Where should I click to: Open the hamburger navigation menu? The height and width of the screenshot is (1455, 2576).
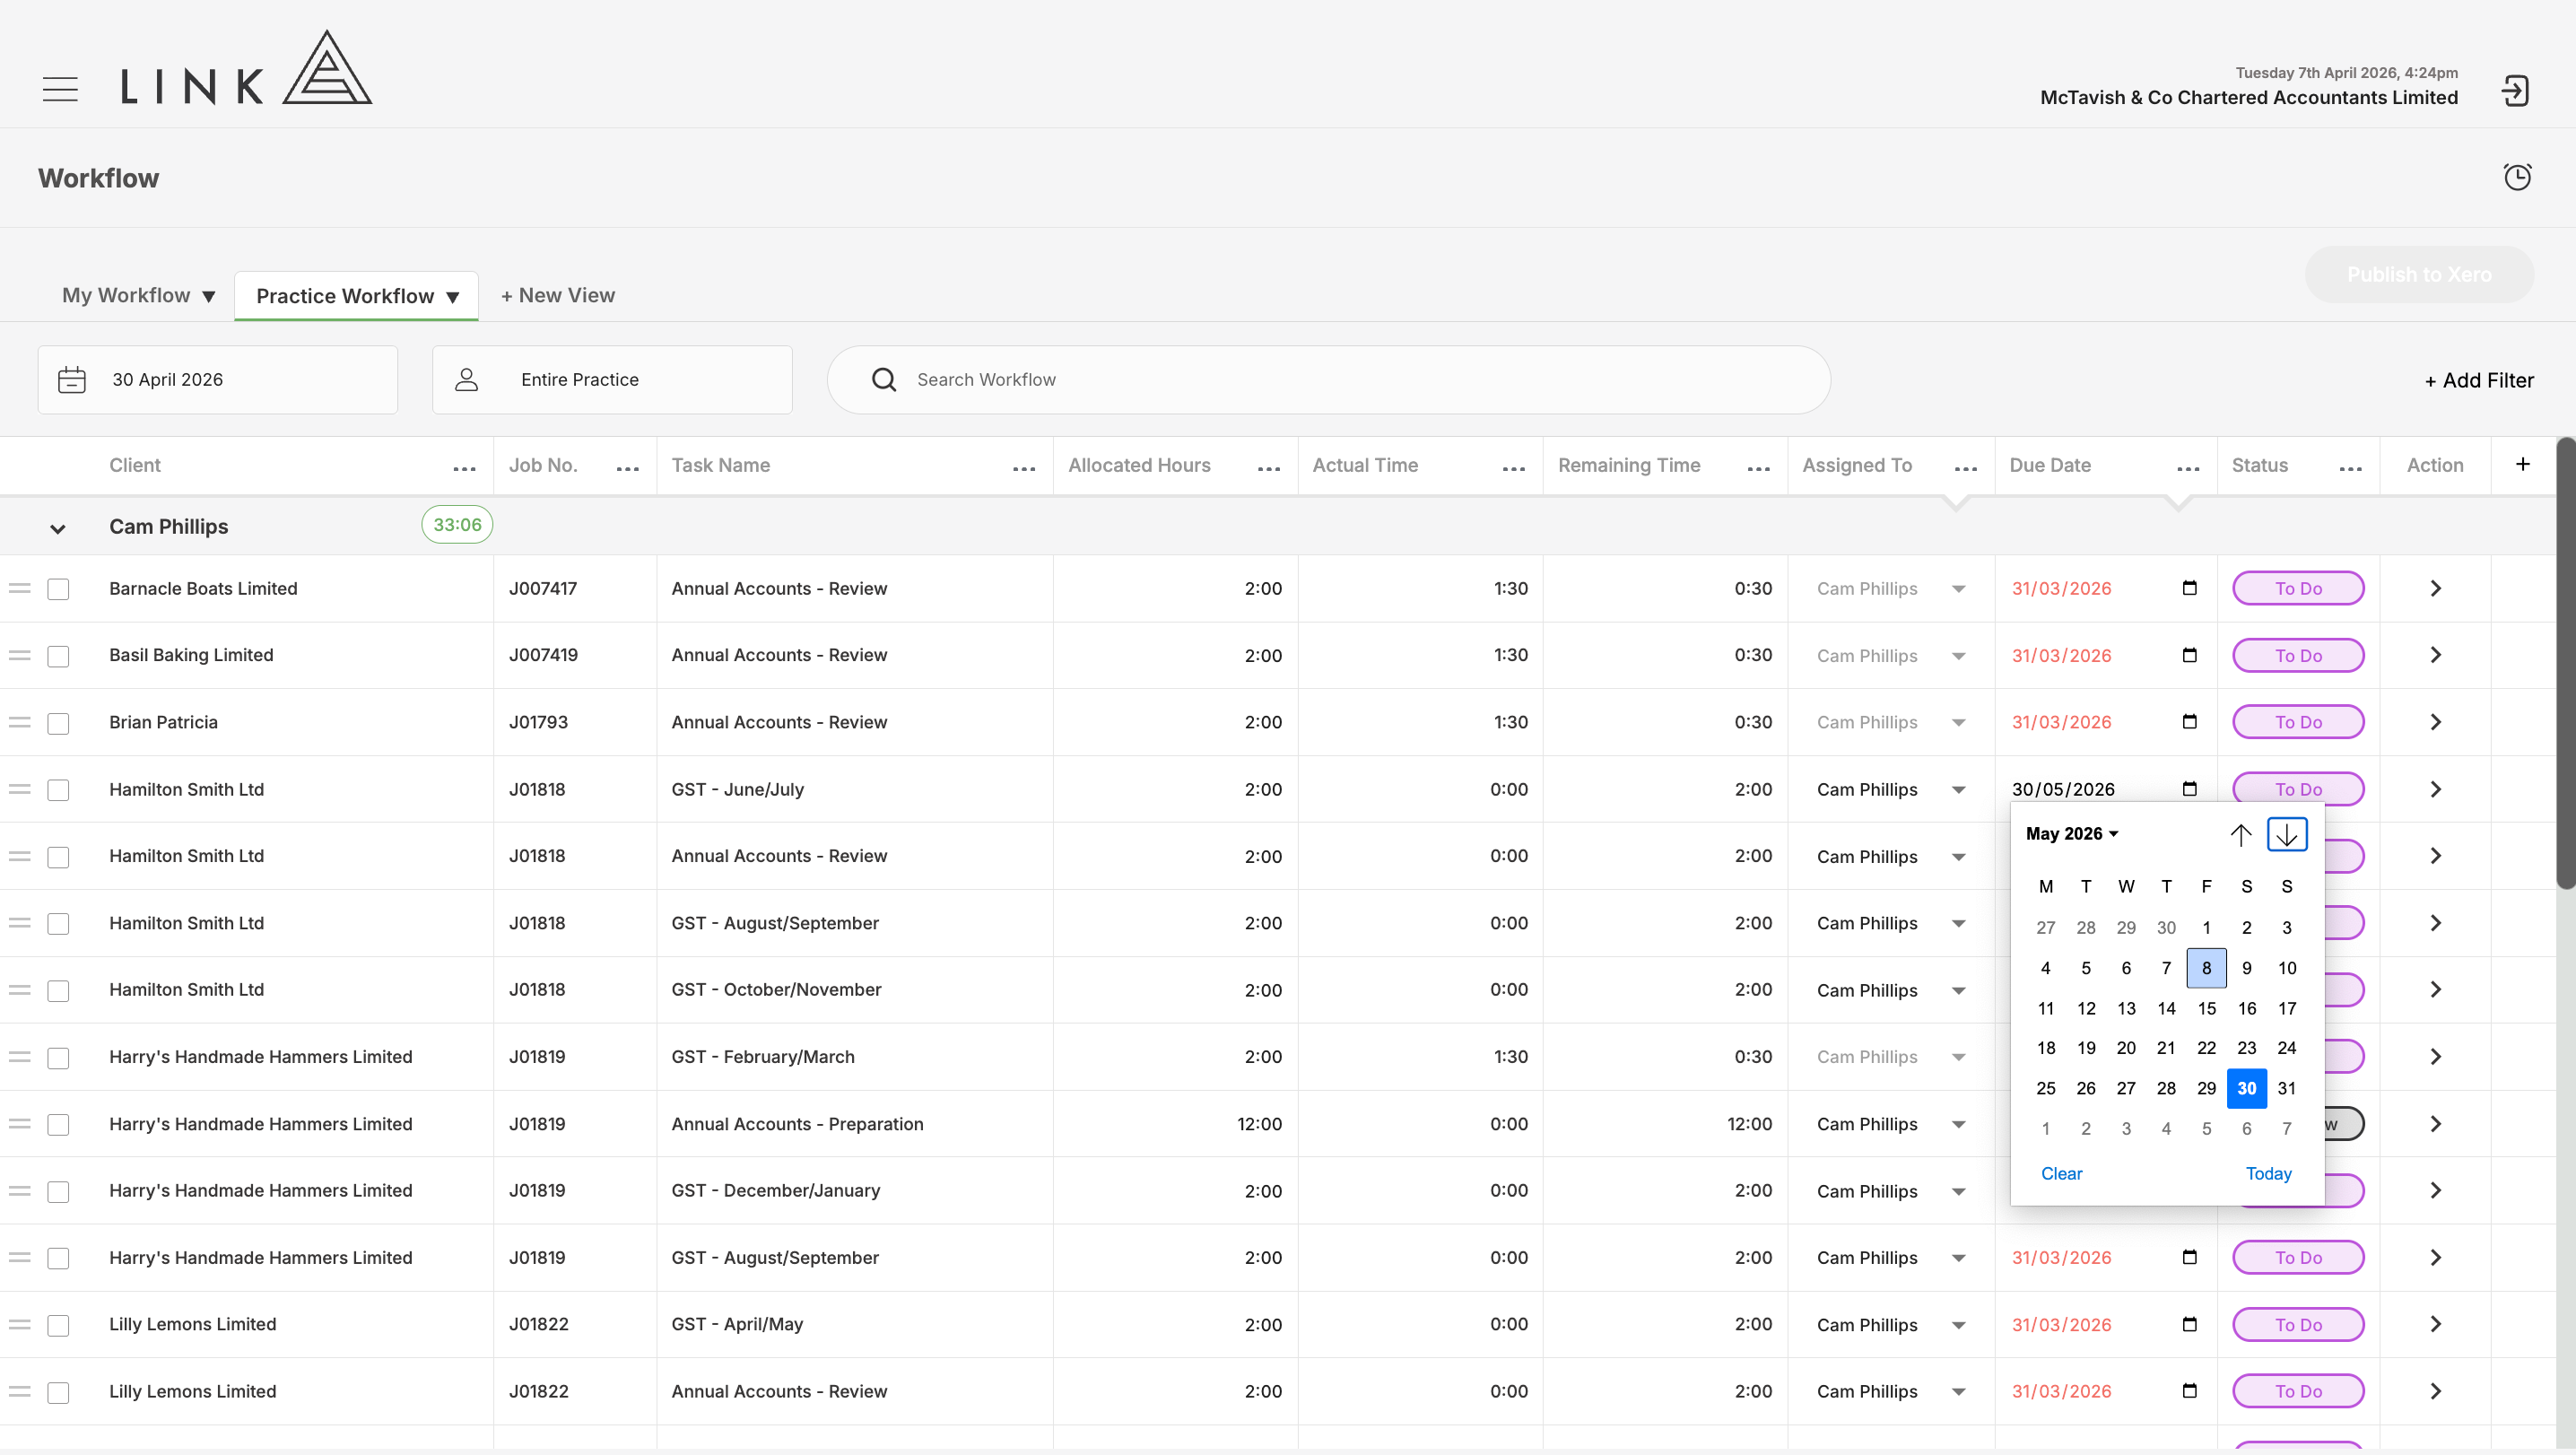pyautogui.click(x=60, y=89)
